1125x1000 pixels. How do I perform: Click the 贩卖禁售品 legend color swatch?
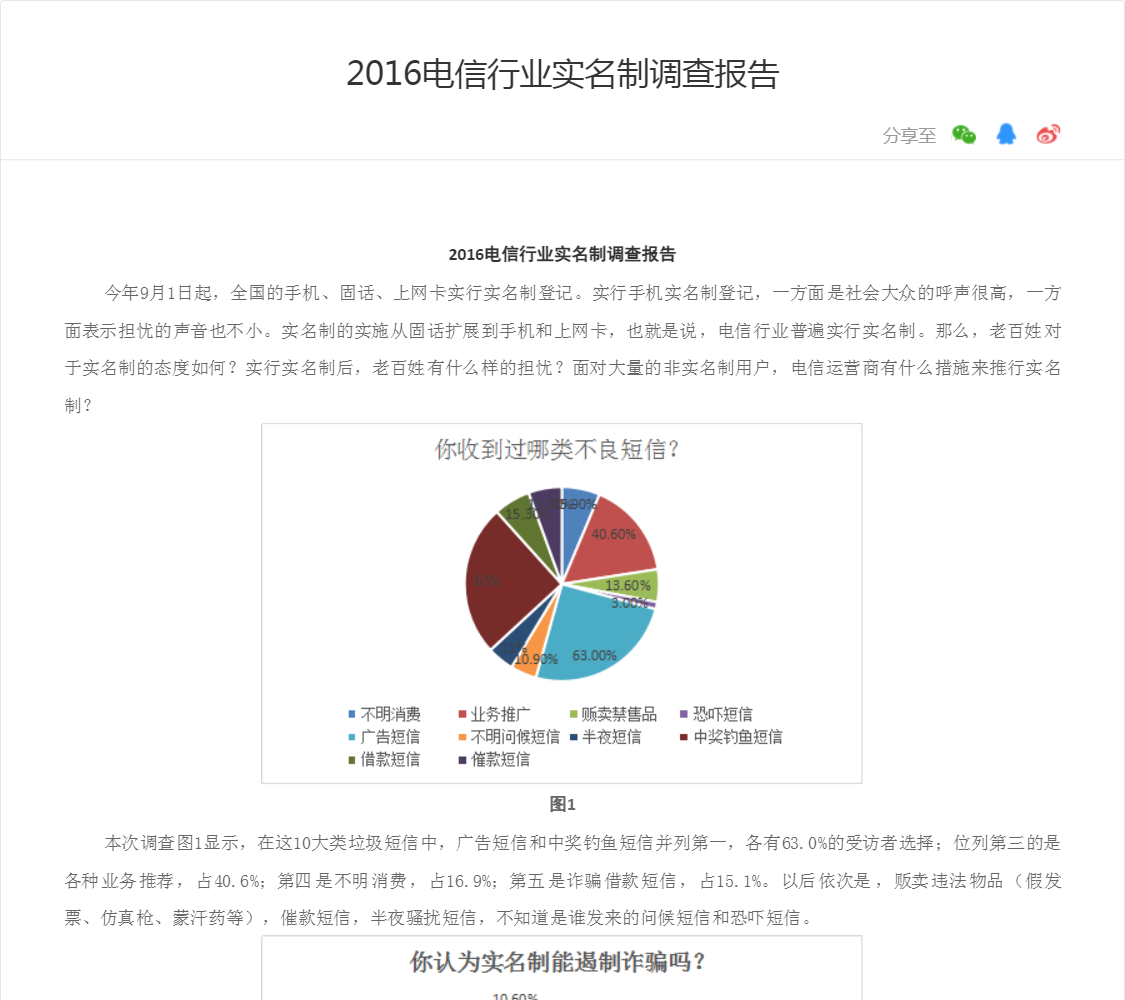tap(573, 714)
